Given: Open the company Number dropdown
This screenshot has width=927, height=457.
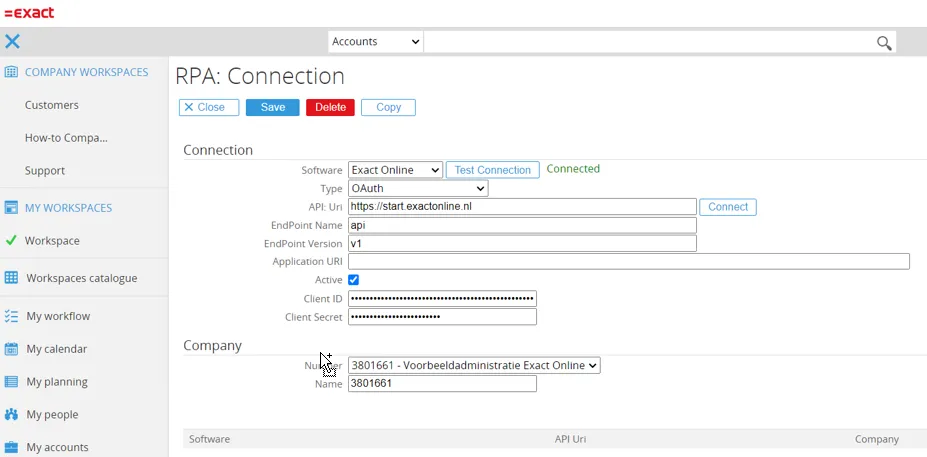Looking at the screenshot, I should (x=474, y=365).
